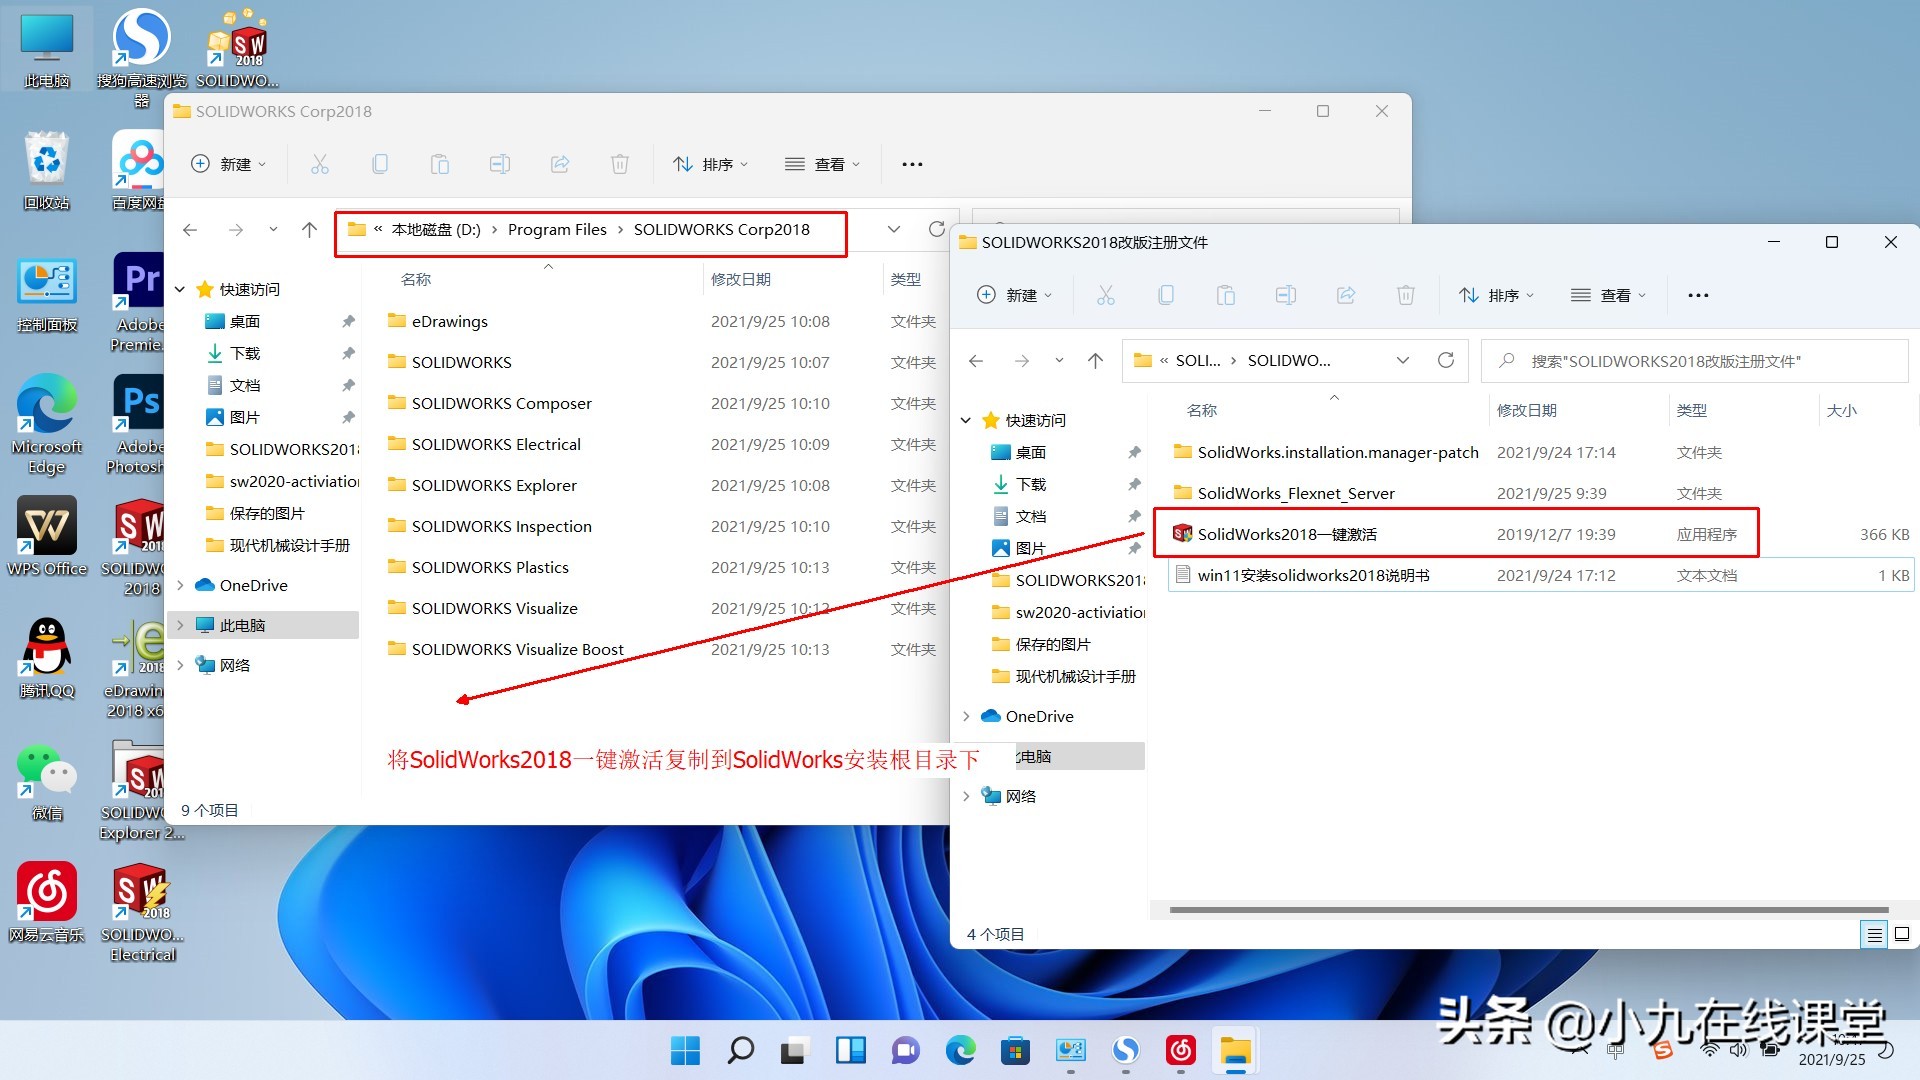Switch to large thumbnail view at bottom right

coord(1901,934)
